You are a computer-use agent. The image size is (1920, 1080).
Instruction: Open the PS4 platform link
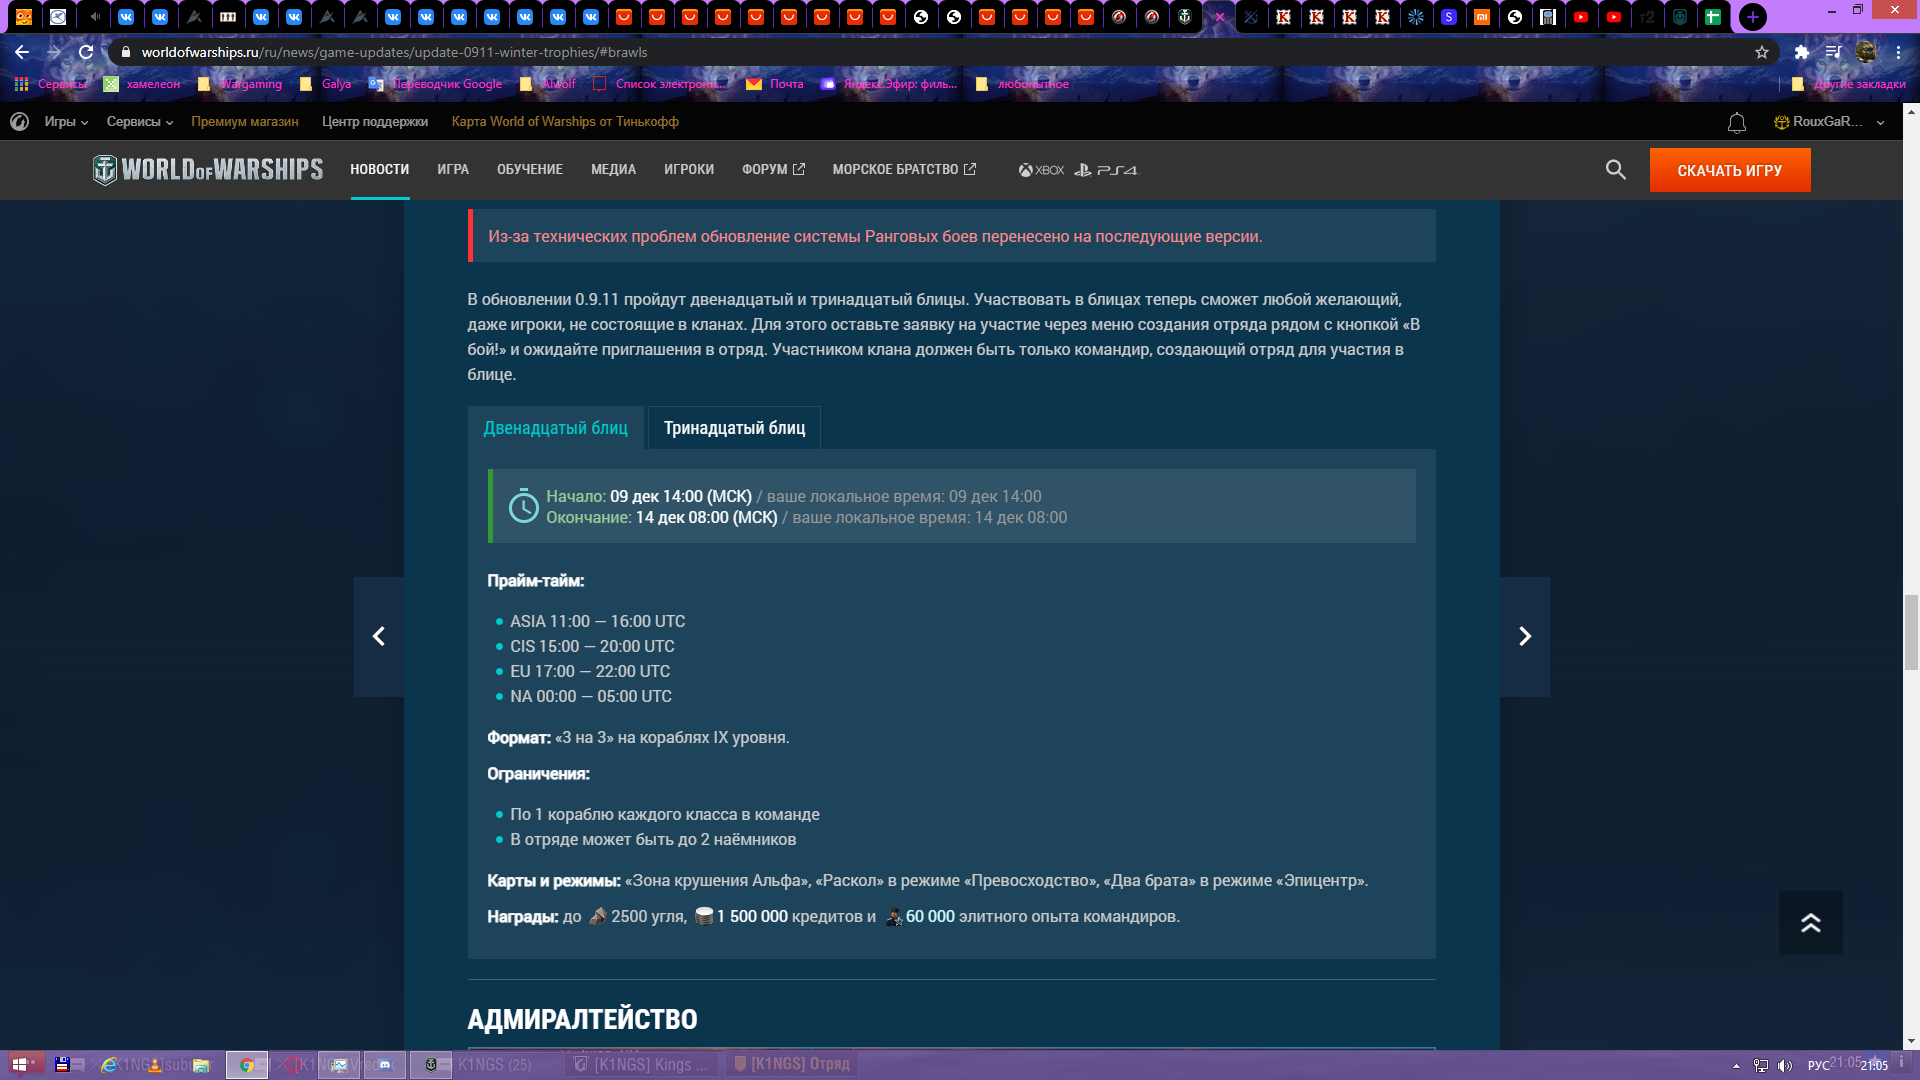(x=1106, y=170)
